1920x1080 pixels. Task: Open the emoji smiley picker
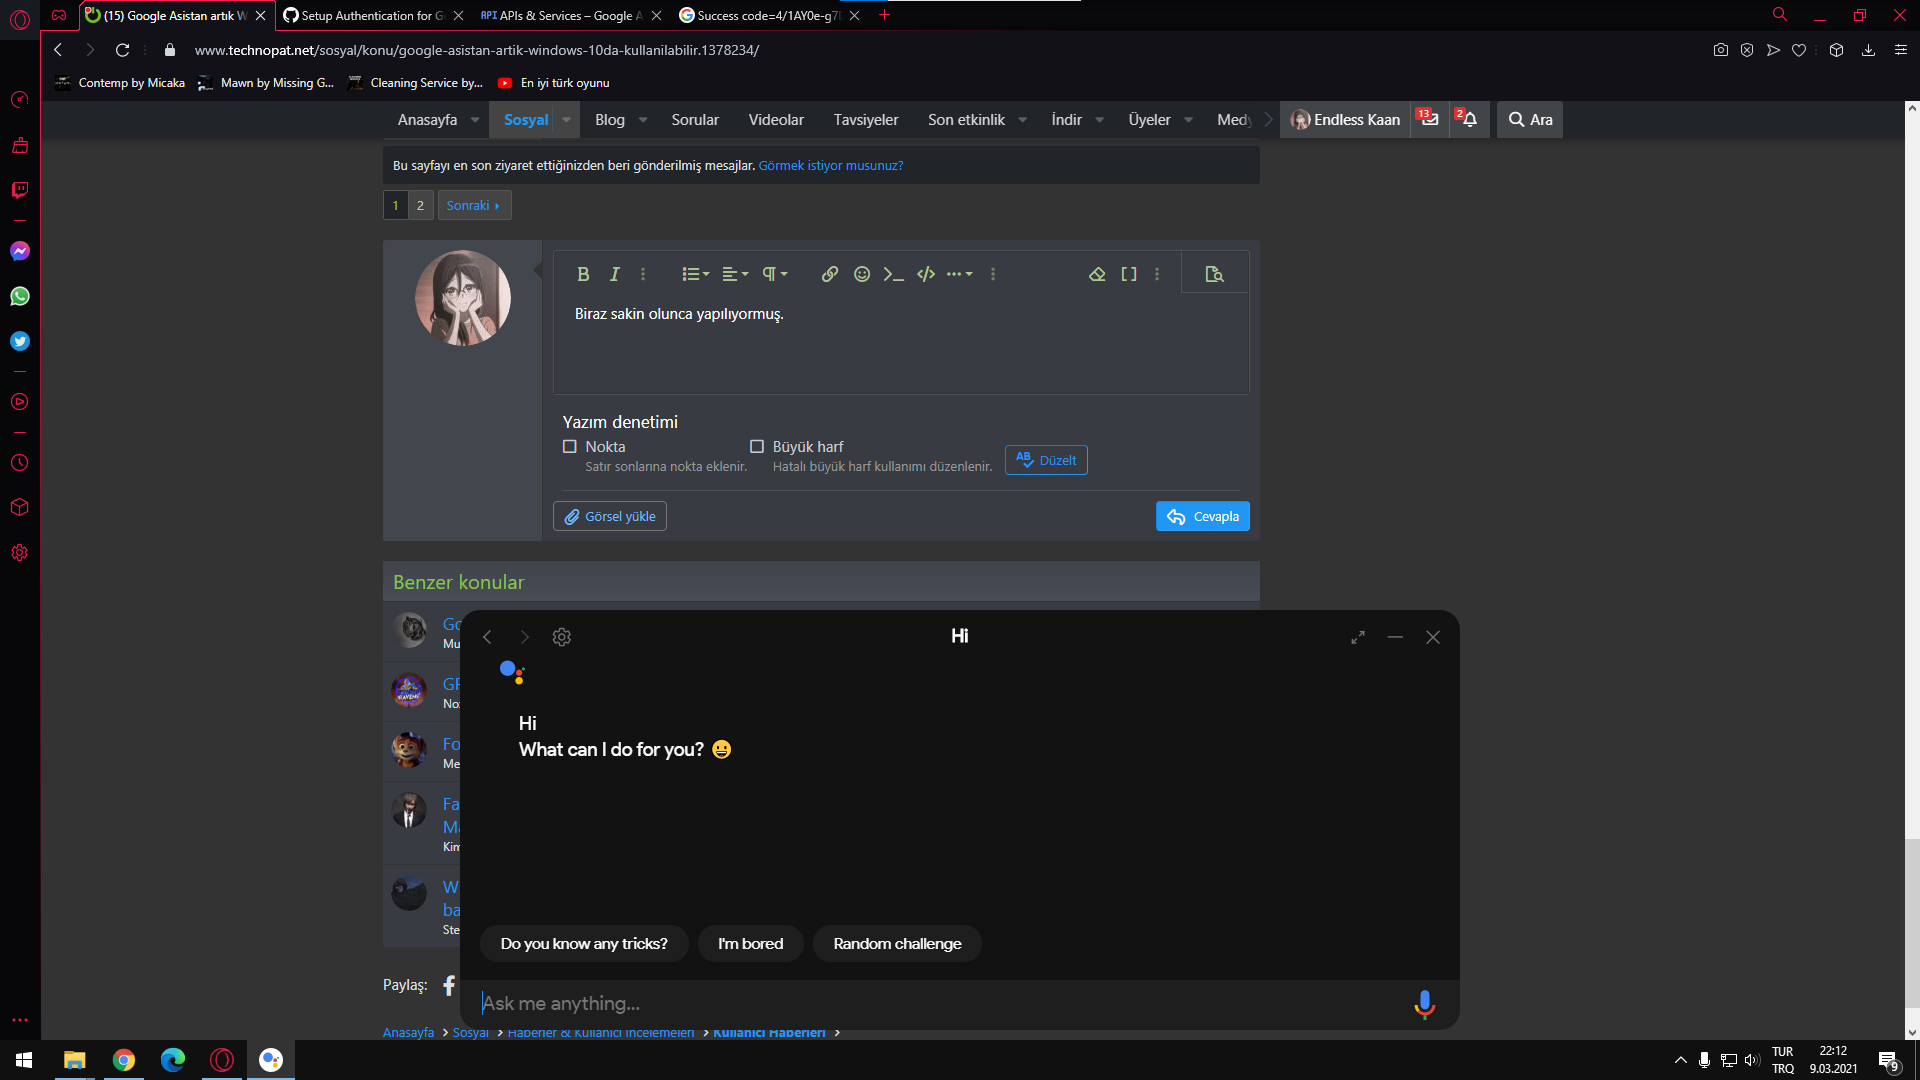[x=862, y=274]
